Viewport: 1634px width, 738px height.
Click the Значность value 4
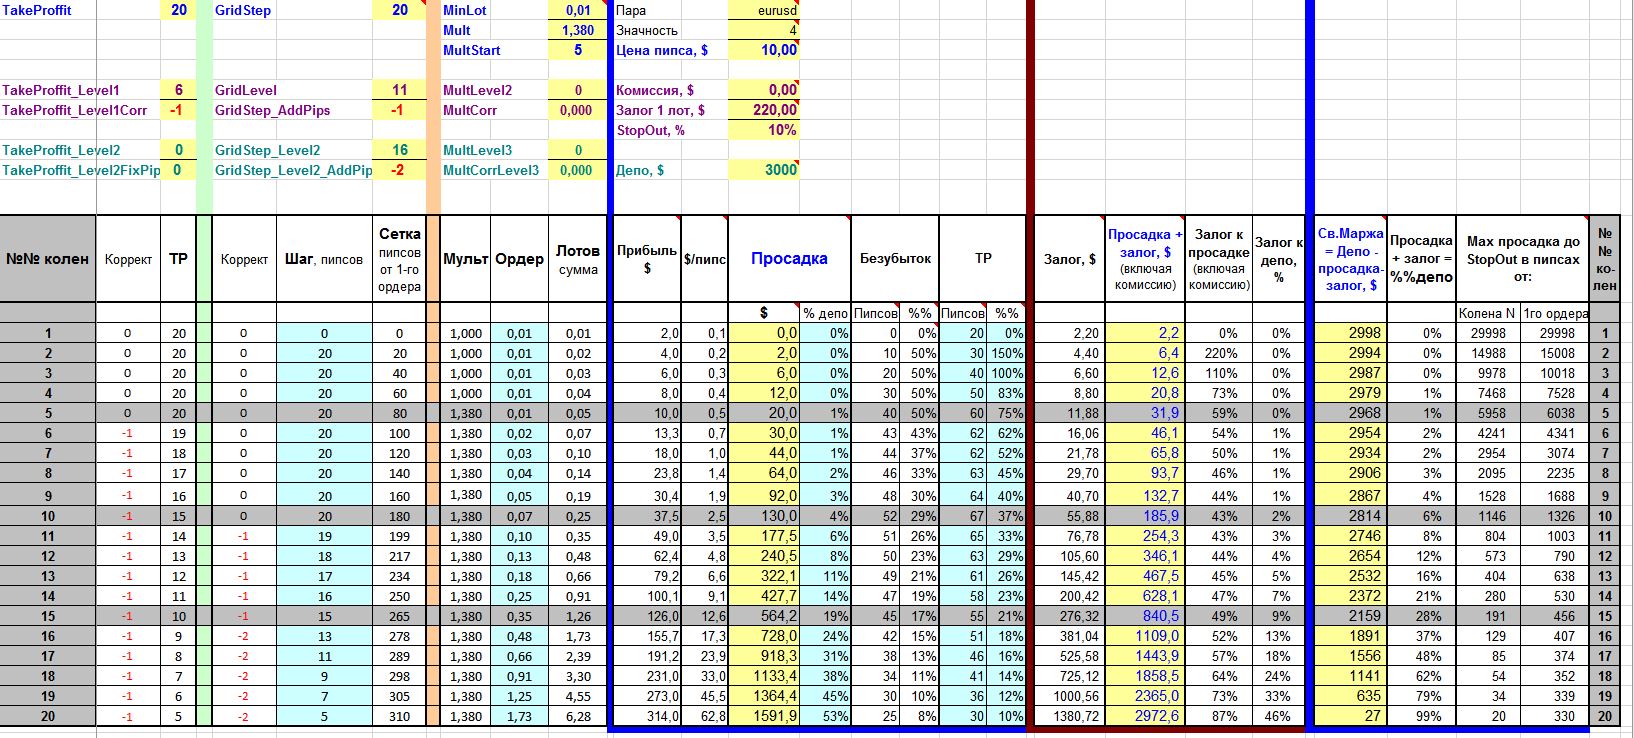click(764, 30)
